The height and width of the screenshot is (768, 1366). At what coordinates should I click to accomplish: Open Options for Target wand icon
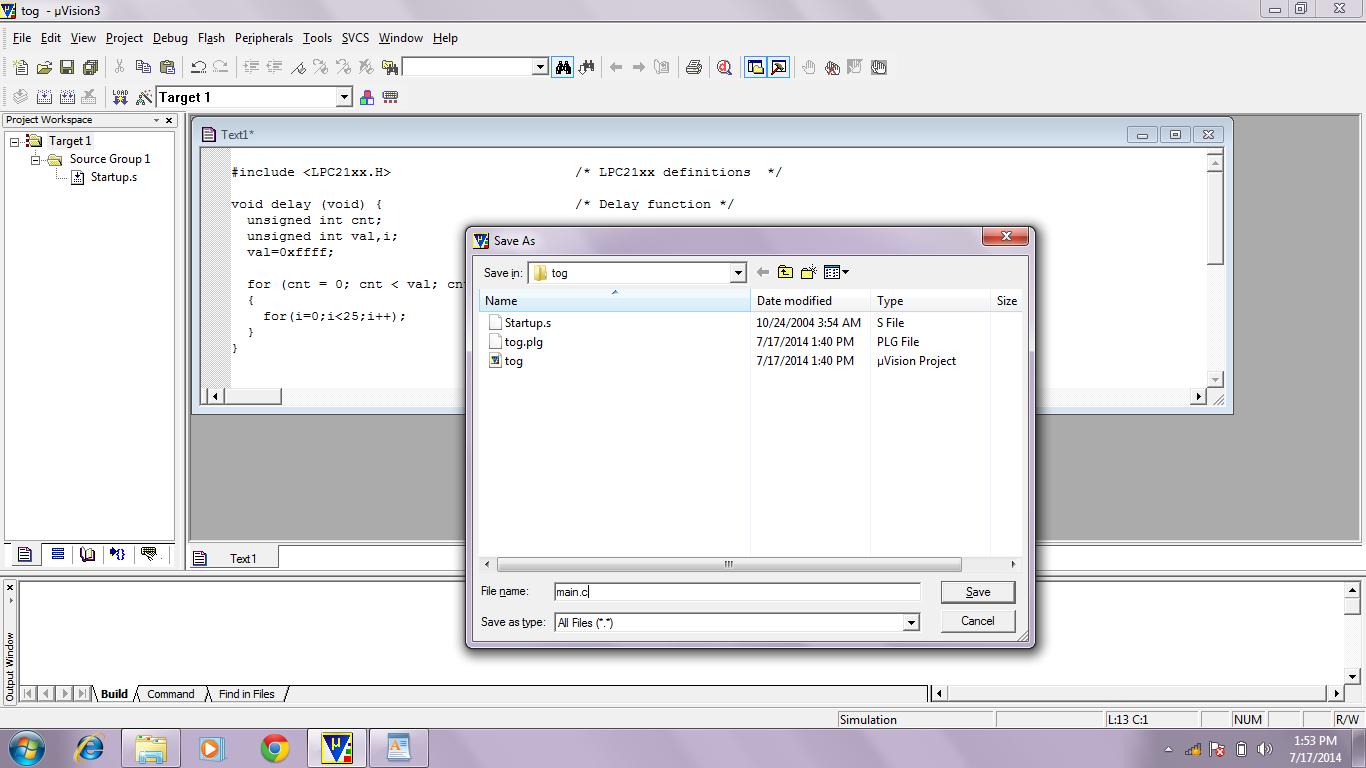pos(144,97)
